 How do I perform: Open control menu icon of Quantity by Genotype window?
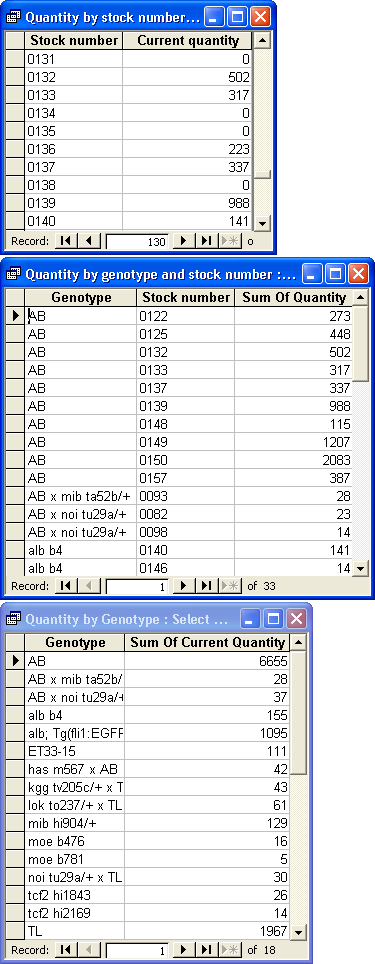tap(13, 618)
